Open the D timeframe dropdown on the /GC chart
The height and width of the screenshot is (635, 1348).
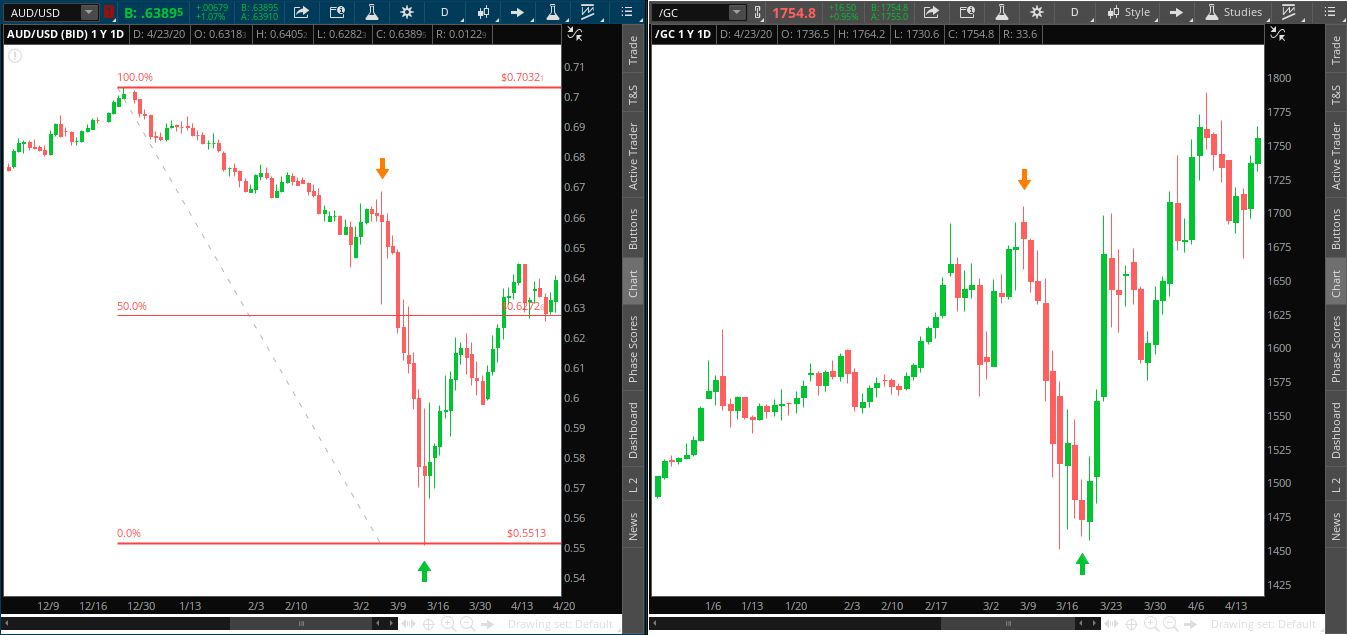[x=1073, y=12]
